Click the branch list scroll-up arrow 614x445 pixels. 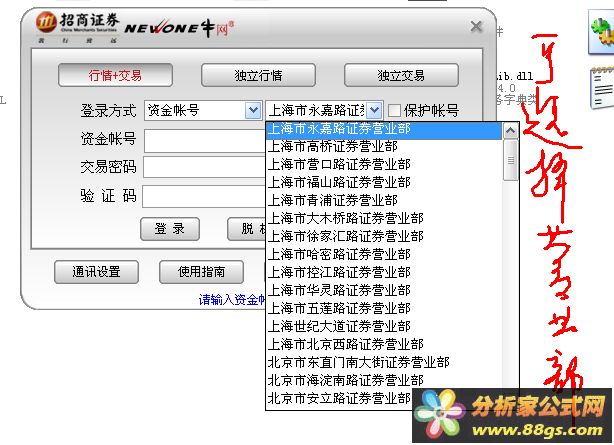coord(510,131)
